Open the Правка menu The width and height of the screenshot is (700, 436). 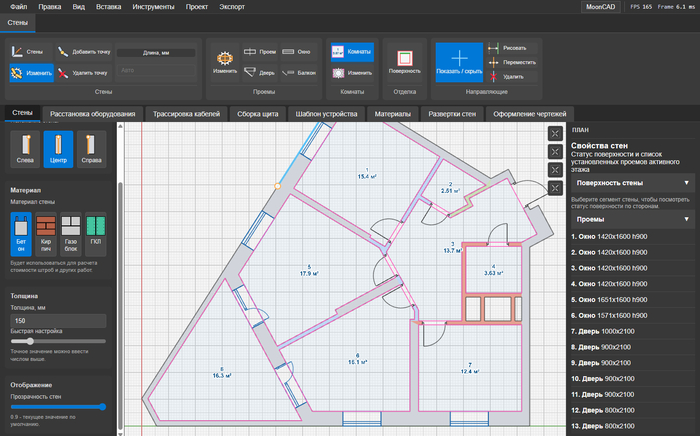click(x=50, y=7)
